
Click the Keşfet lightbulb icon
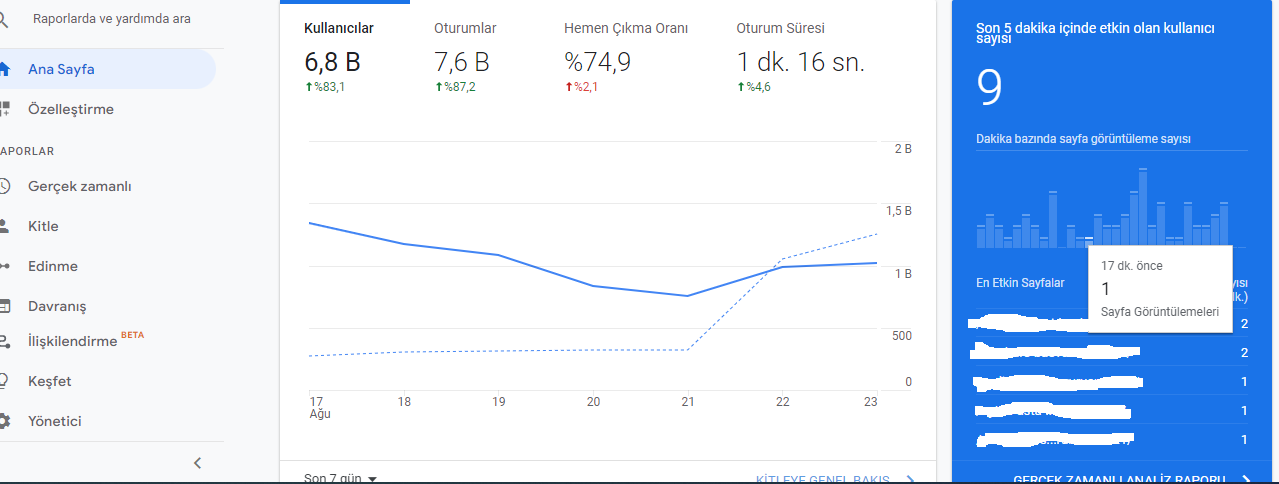click(x=4, y=381)
